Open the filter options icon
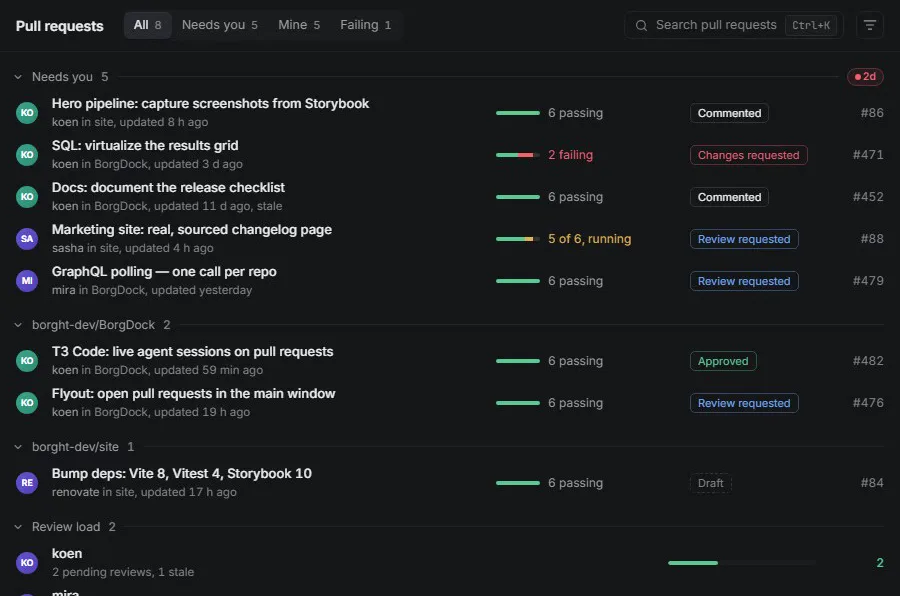 pyautogui.click(x=870, y=25)
